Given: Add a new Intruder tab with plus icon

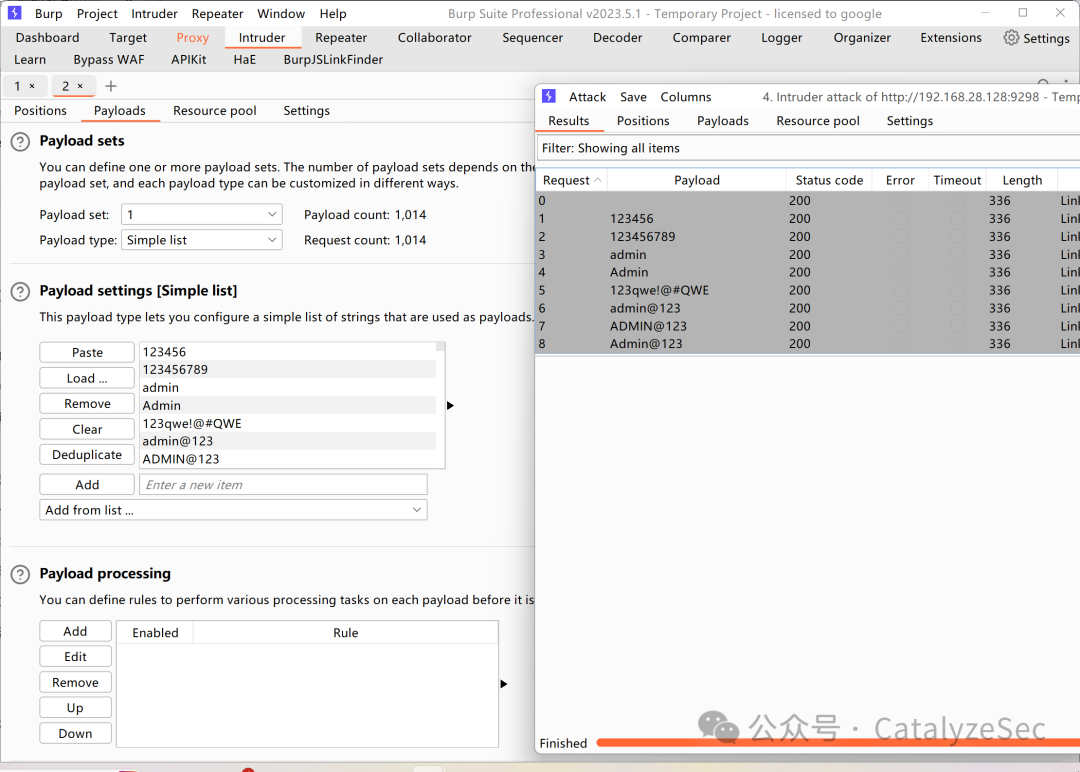Looking at the screenshot, I should click(111, 86).
